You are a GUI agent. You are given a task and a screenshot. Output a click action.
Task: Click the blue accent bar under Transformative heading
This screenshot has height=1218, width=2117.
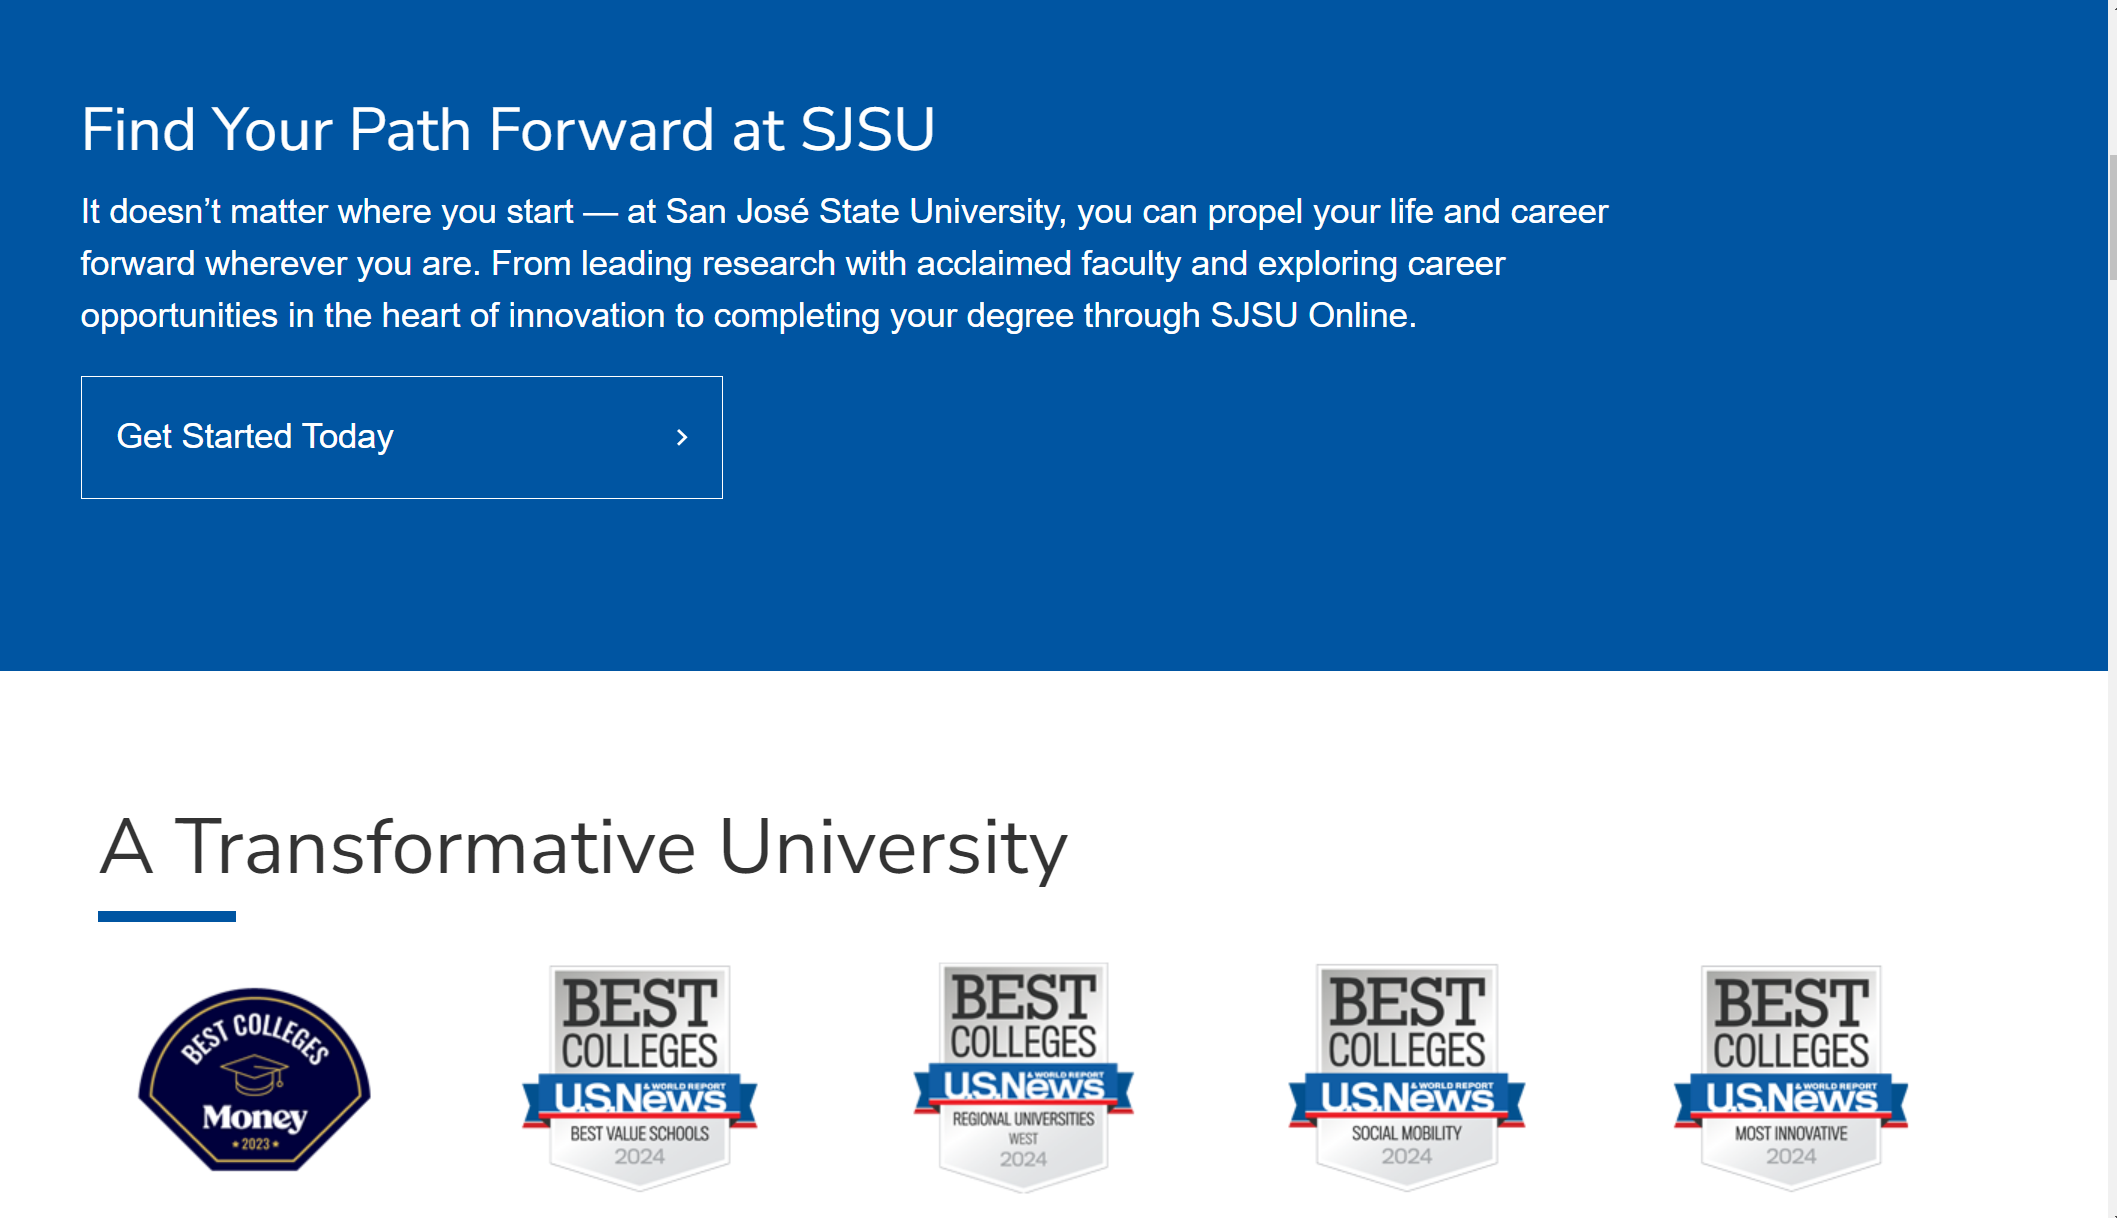167,916
